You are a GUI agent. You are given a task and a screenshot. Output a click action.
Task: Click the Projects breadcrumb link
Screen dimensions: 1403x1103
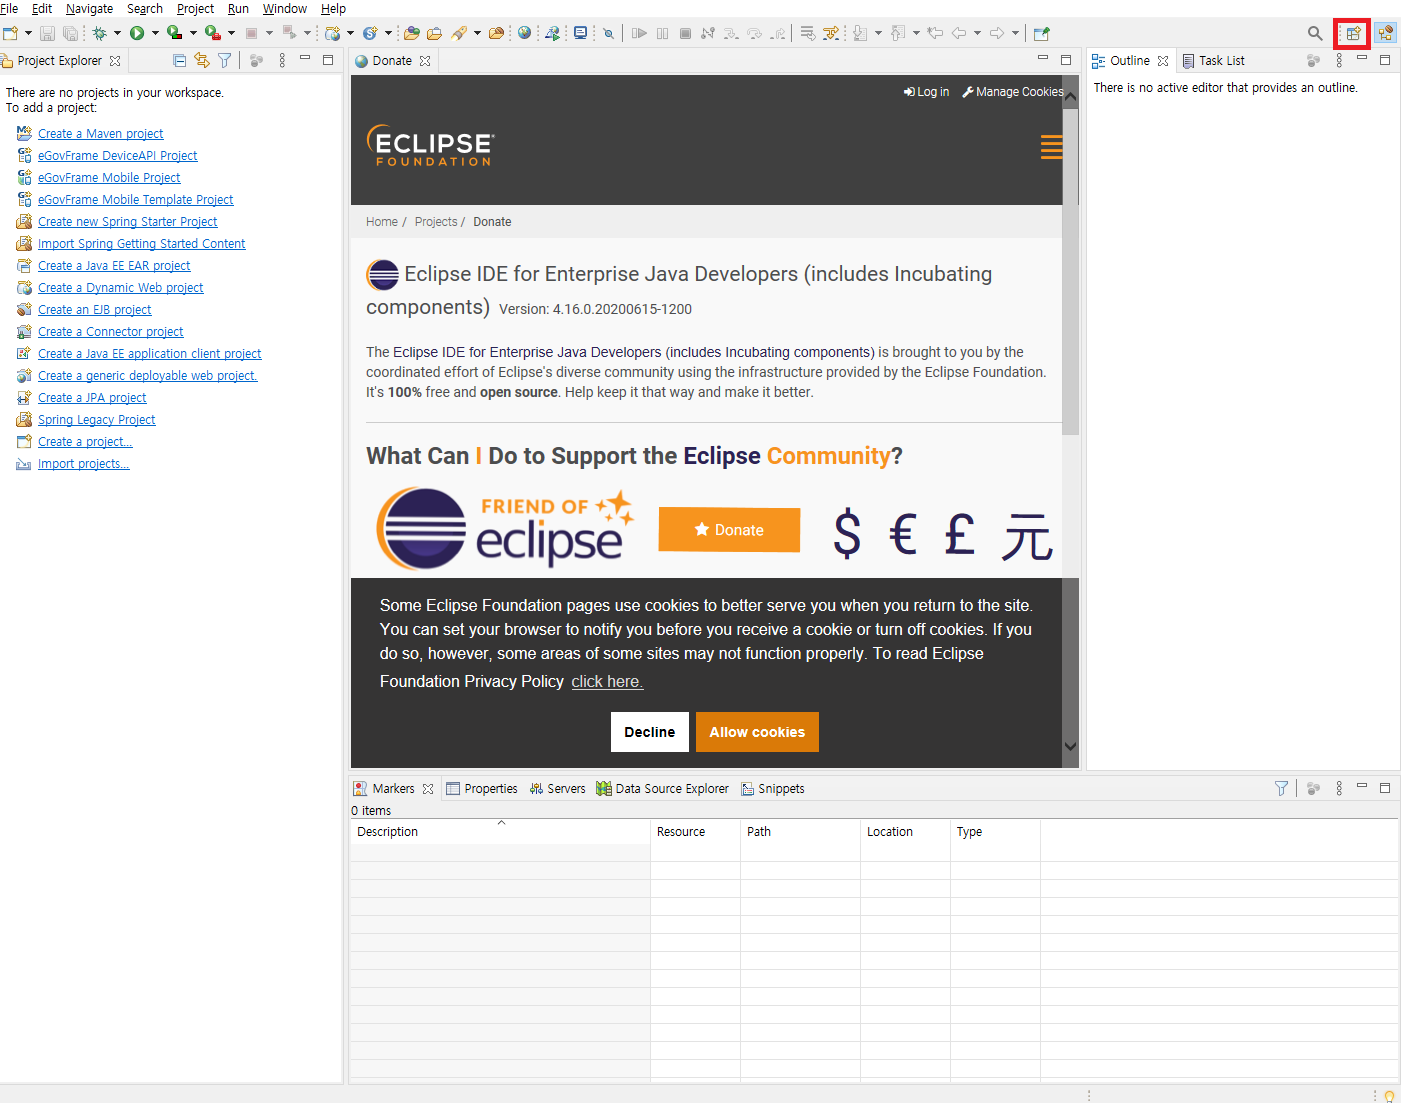[x=436, y=222]
